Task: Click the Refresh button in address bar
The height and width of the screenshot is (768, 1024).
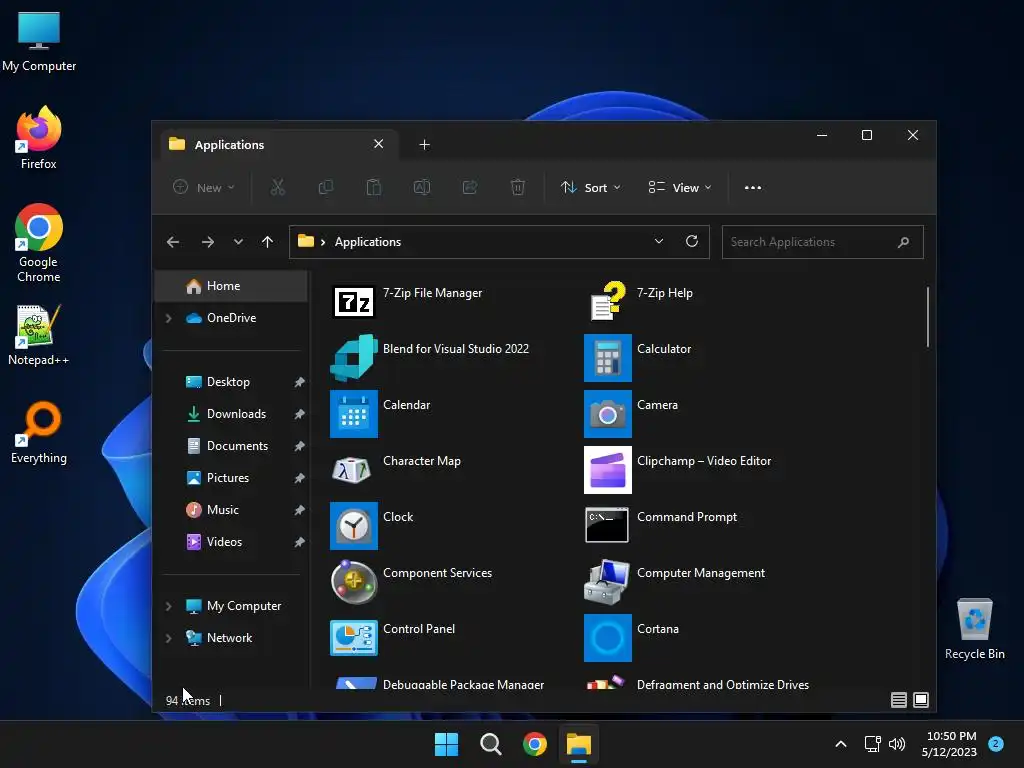Action: point(692,241)
